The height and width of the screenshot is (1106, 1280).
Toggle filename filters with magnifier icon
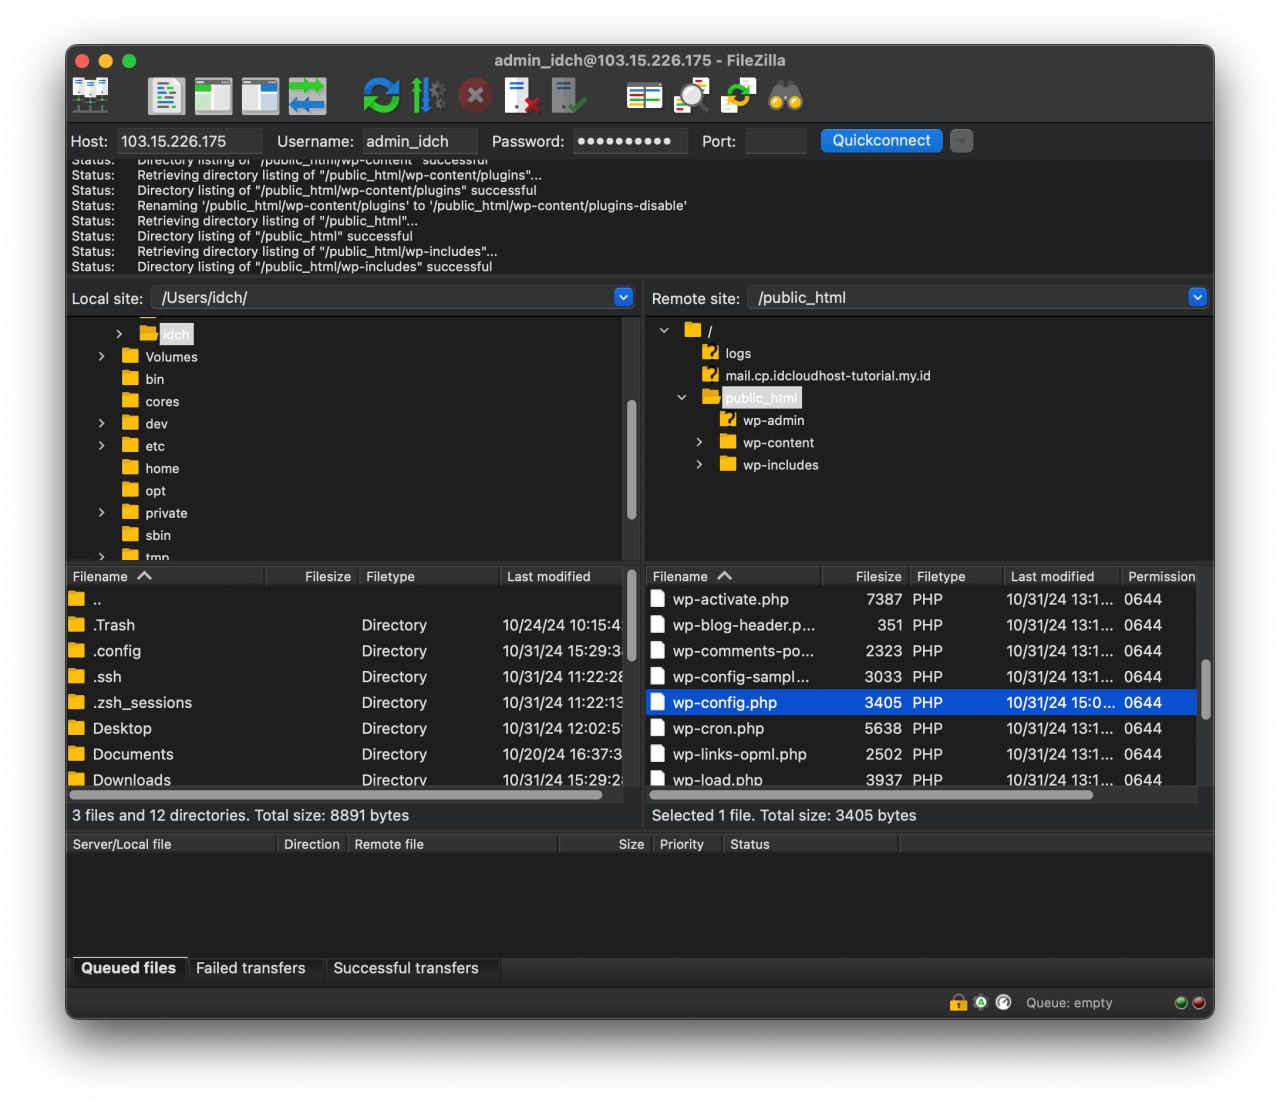point(691,96)
